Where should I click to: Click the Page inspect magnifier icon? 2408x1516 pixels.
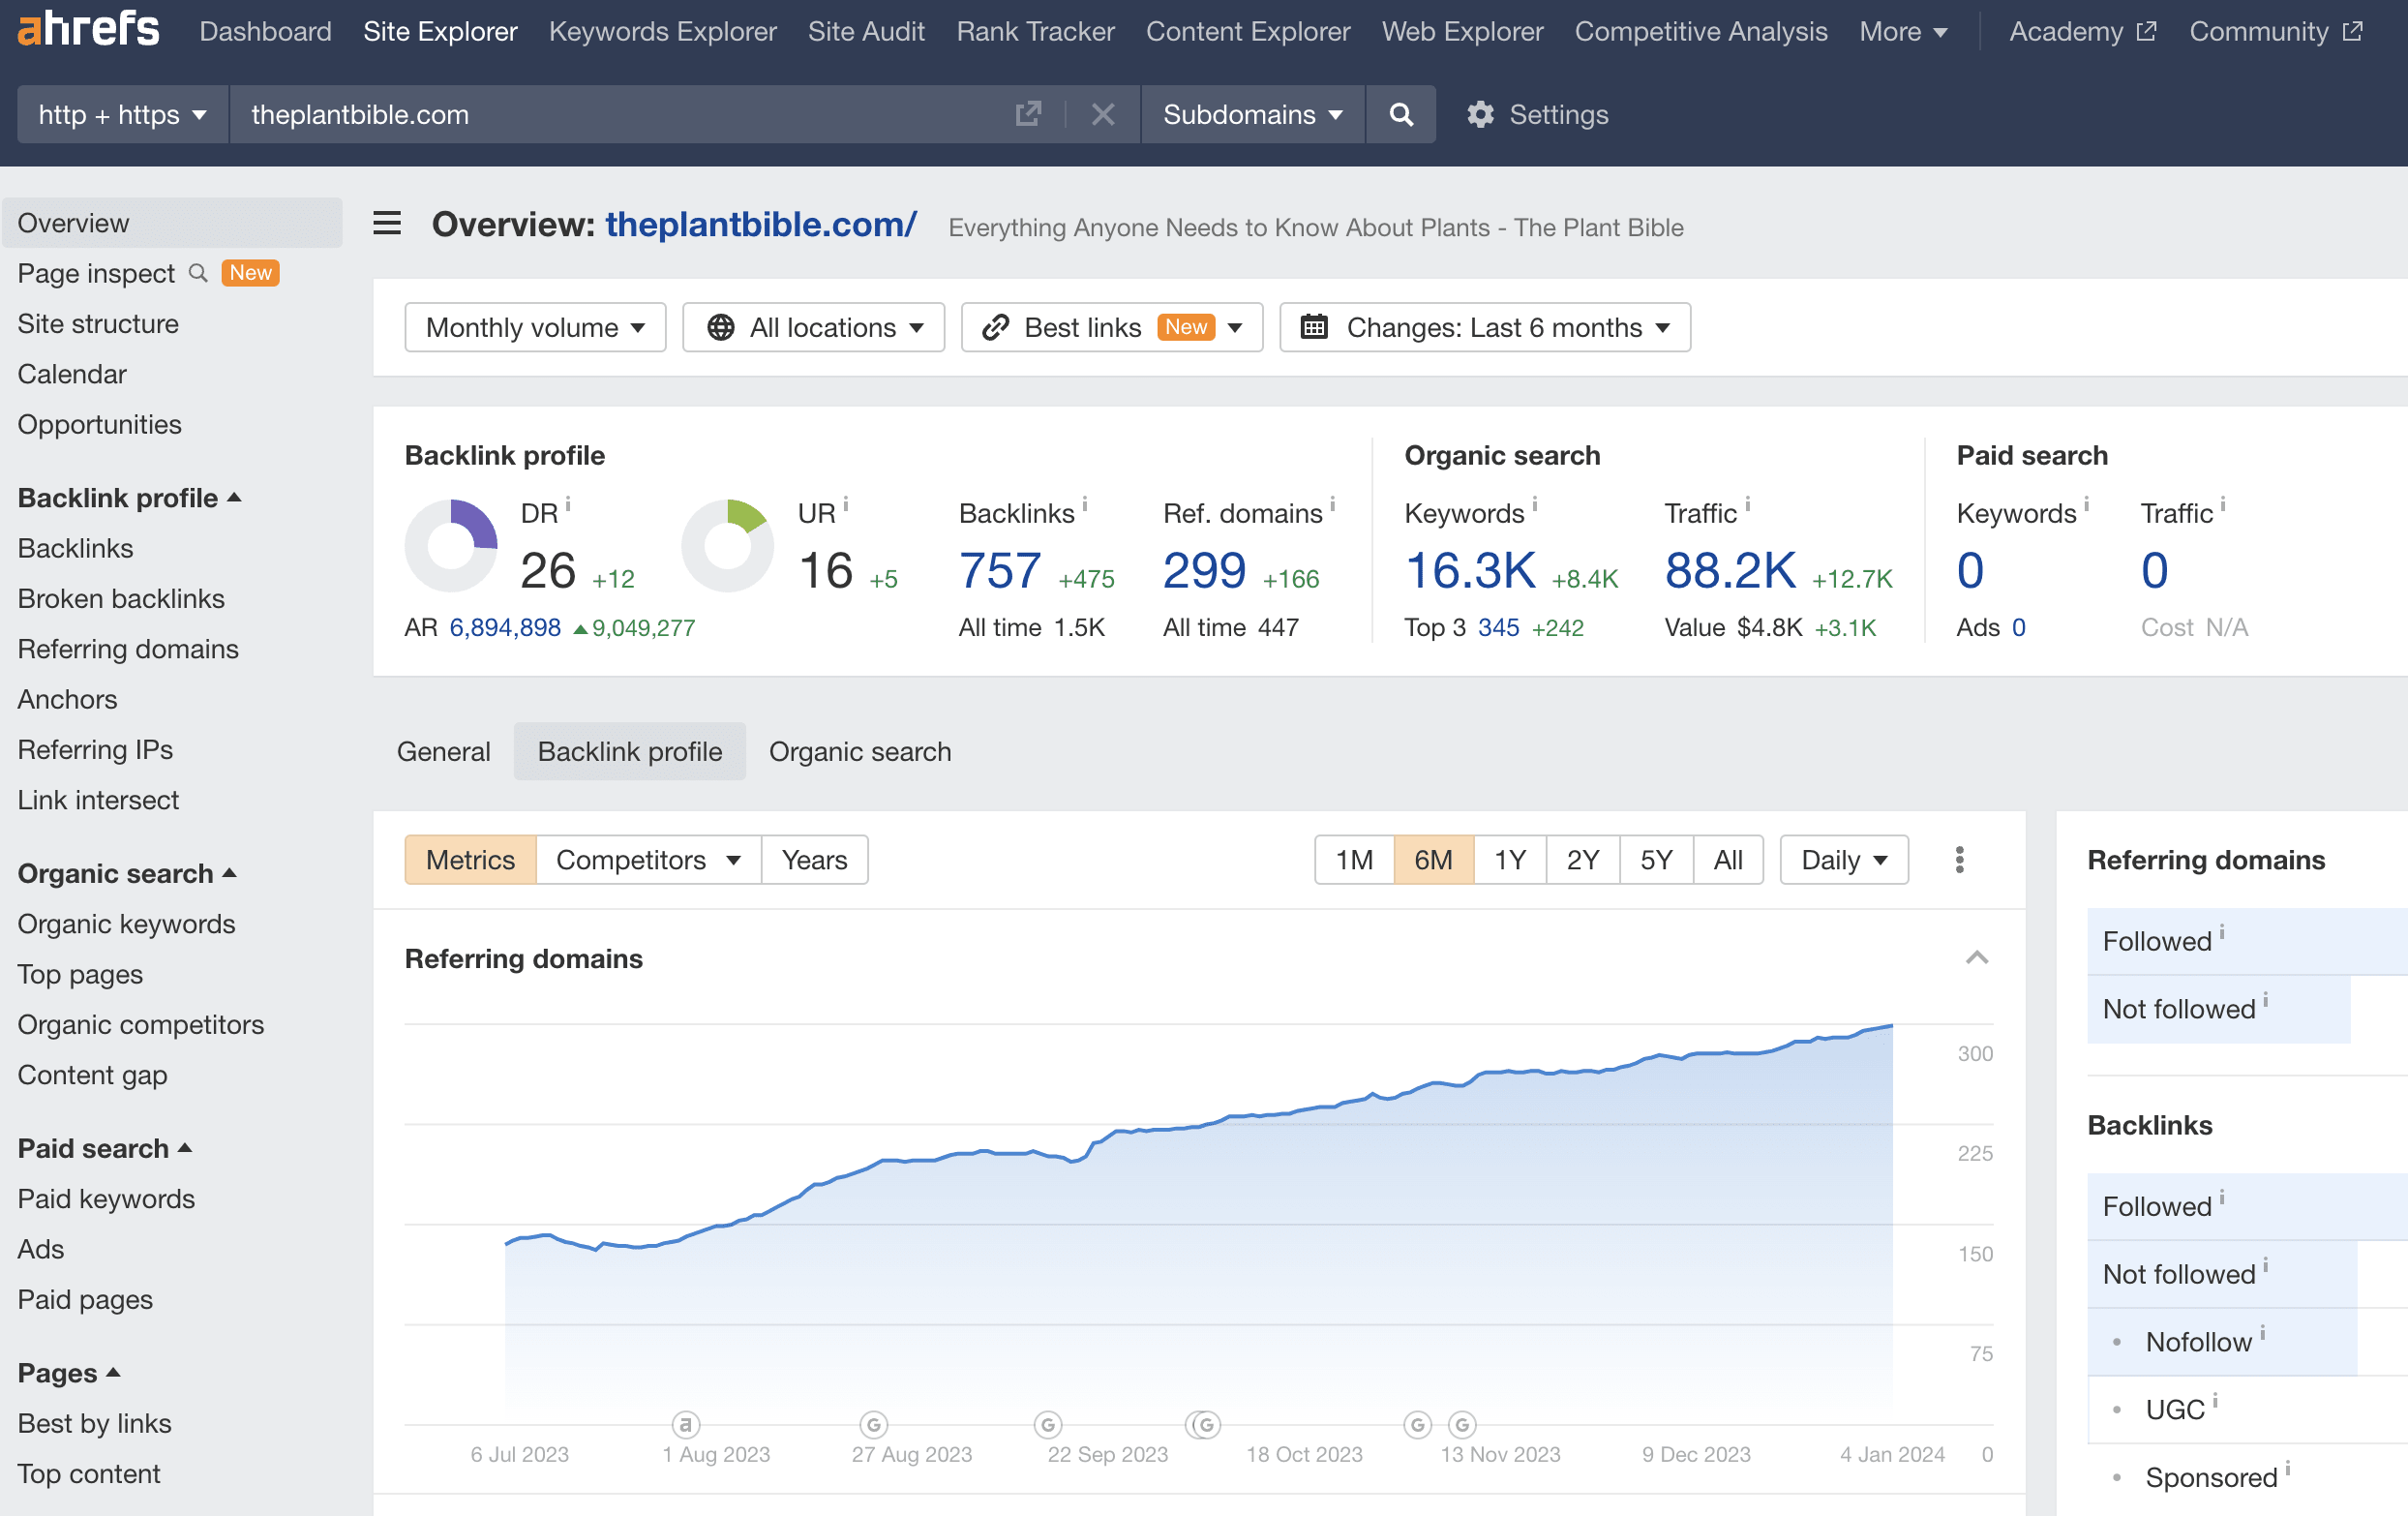[198, 273]
